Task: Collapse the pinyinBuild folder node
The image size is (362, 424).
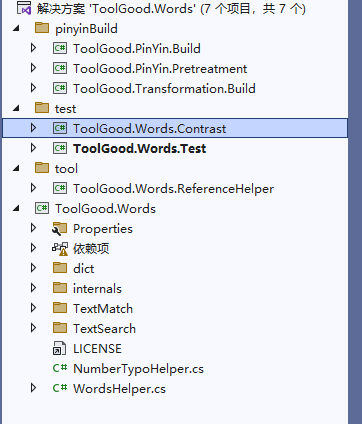Action: click(x=16, y=29)
